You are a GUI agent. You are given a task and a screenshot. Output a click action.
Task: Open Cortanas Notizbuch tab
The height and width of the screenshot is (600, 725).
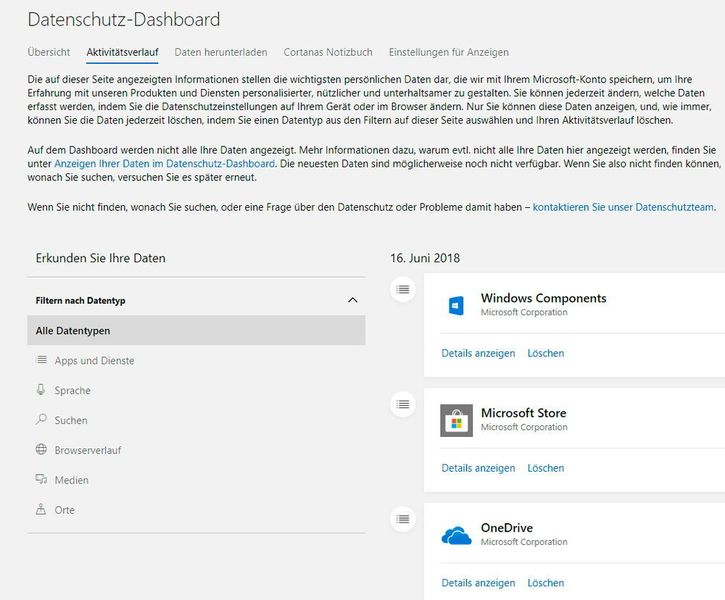[x=328, y=52]
